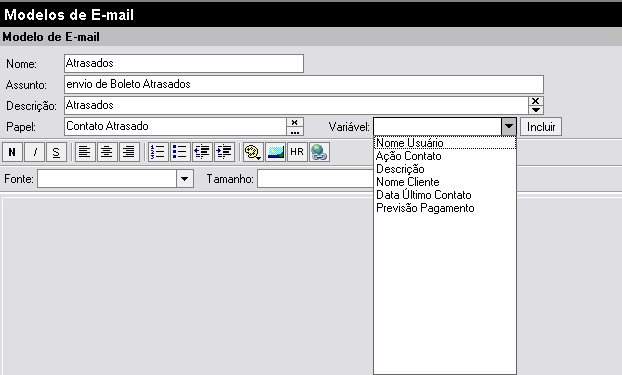This screenshot has height=375, width=622.
Task: Open the Fonte dropdown
Action: [x=184, y=179]
